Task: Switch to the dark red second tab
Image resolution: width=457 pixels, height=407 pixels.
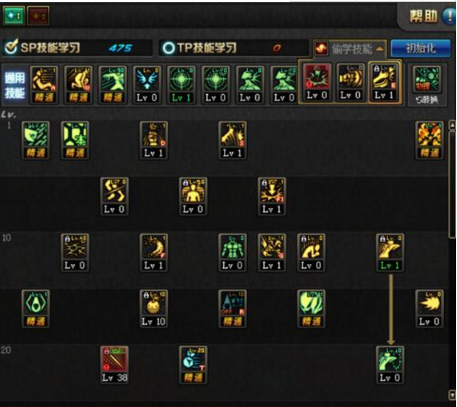Action: click(x=39, y=16)
